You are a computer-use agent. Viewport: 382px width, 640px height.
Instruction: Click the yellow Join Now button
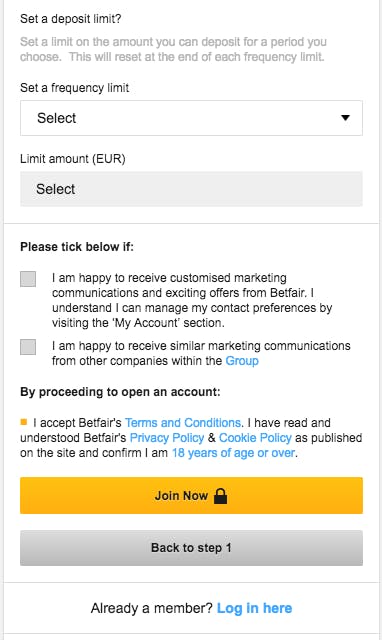pos(191,496)
